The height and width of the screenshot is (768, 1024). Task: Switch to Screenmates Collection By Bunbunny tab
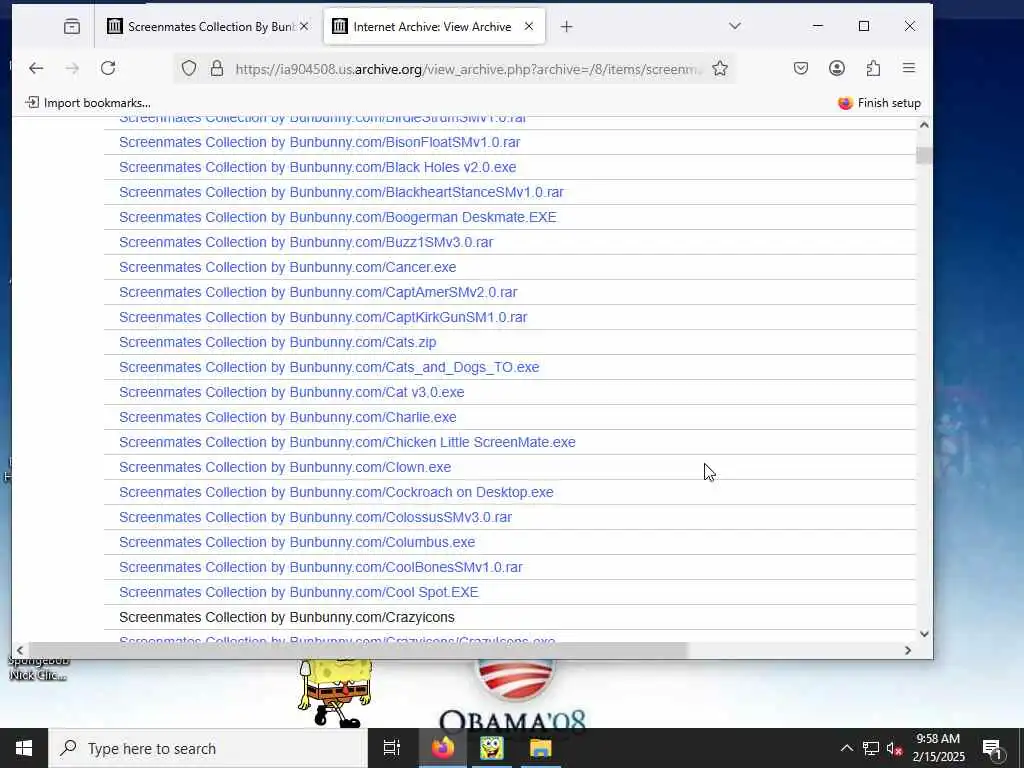coord(208,27)
